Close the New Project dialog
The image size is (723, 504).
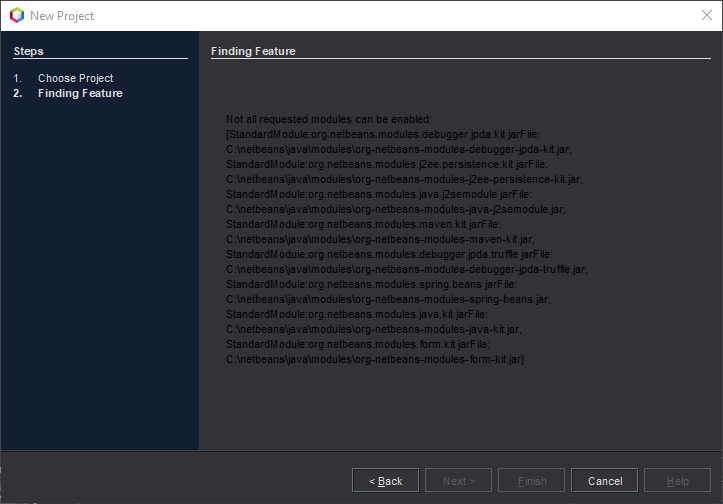point(706,15)
